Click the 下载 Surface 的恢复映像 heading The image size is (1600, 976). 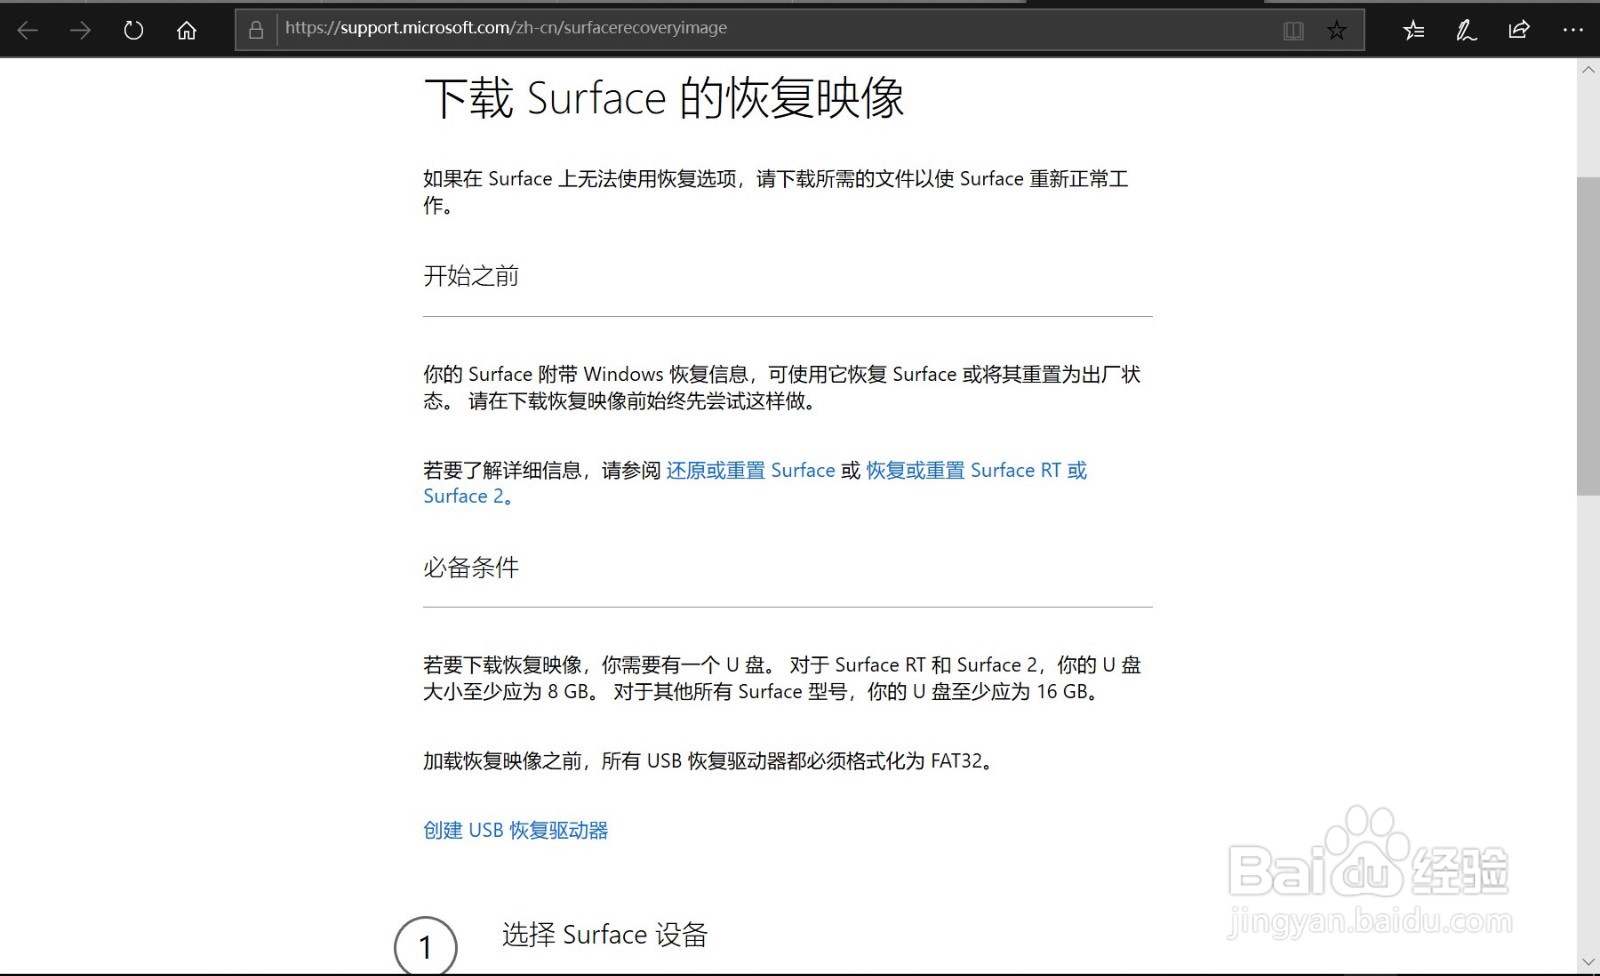(664, 98)
